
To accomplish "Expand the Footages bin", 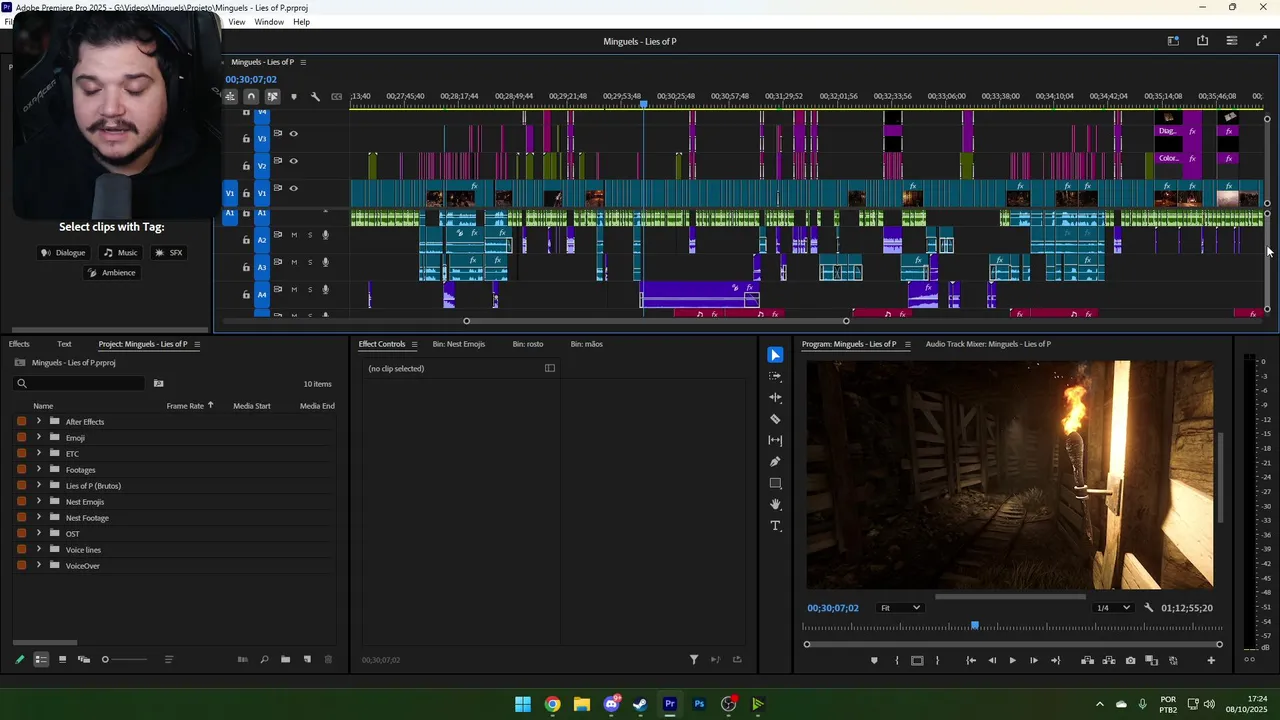I will [x=39, y=469].
